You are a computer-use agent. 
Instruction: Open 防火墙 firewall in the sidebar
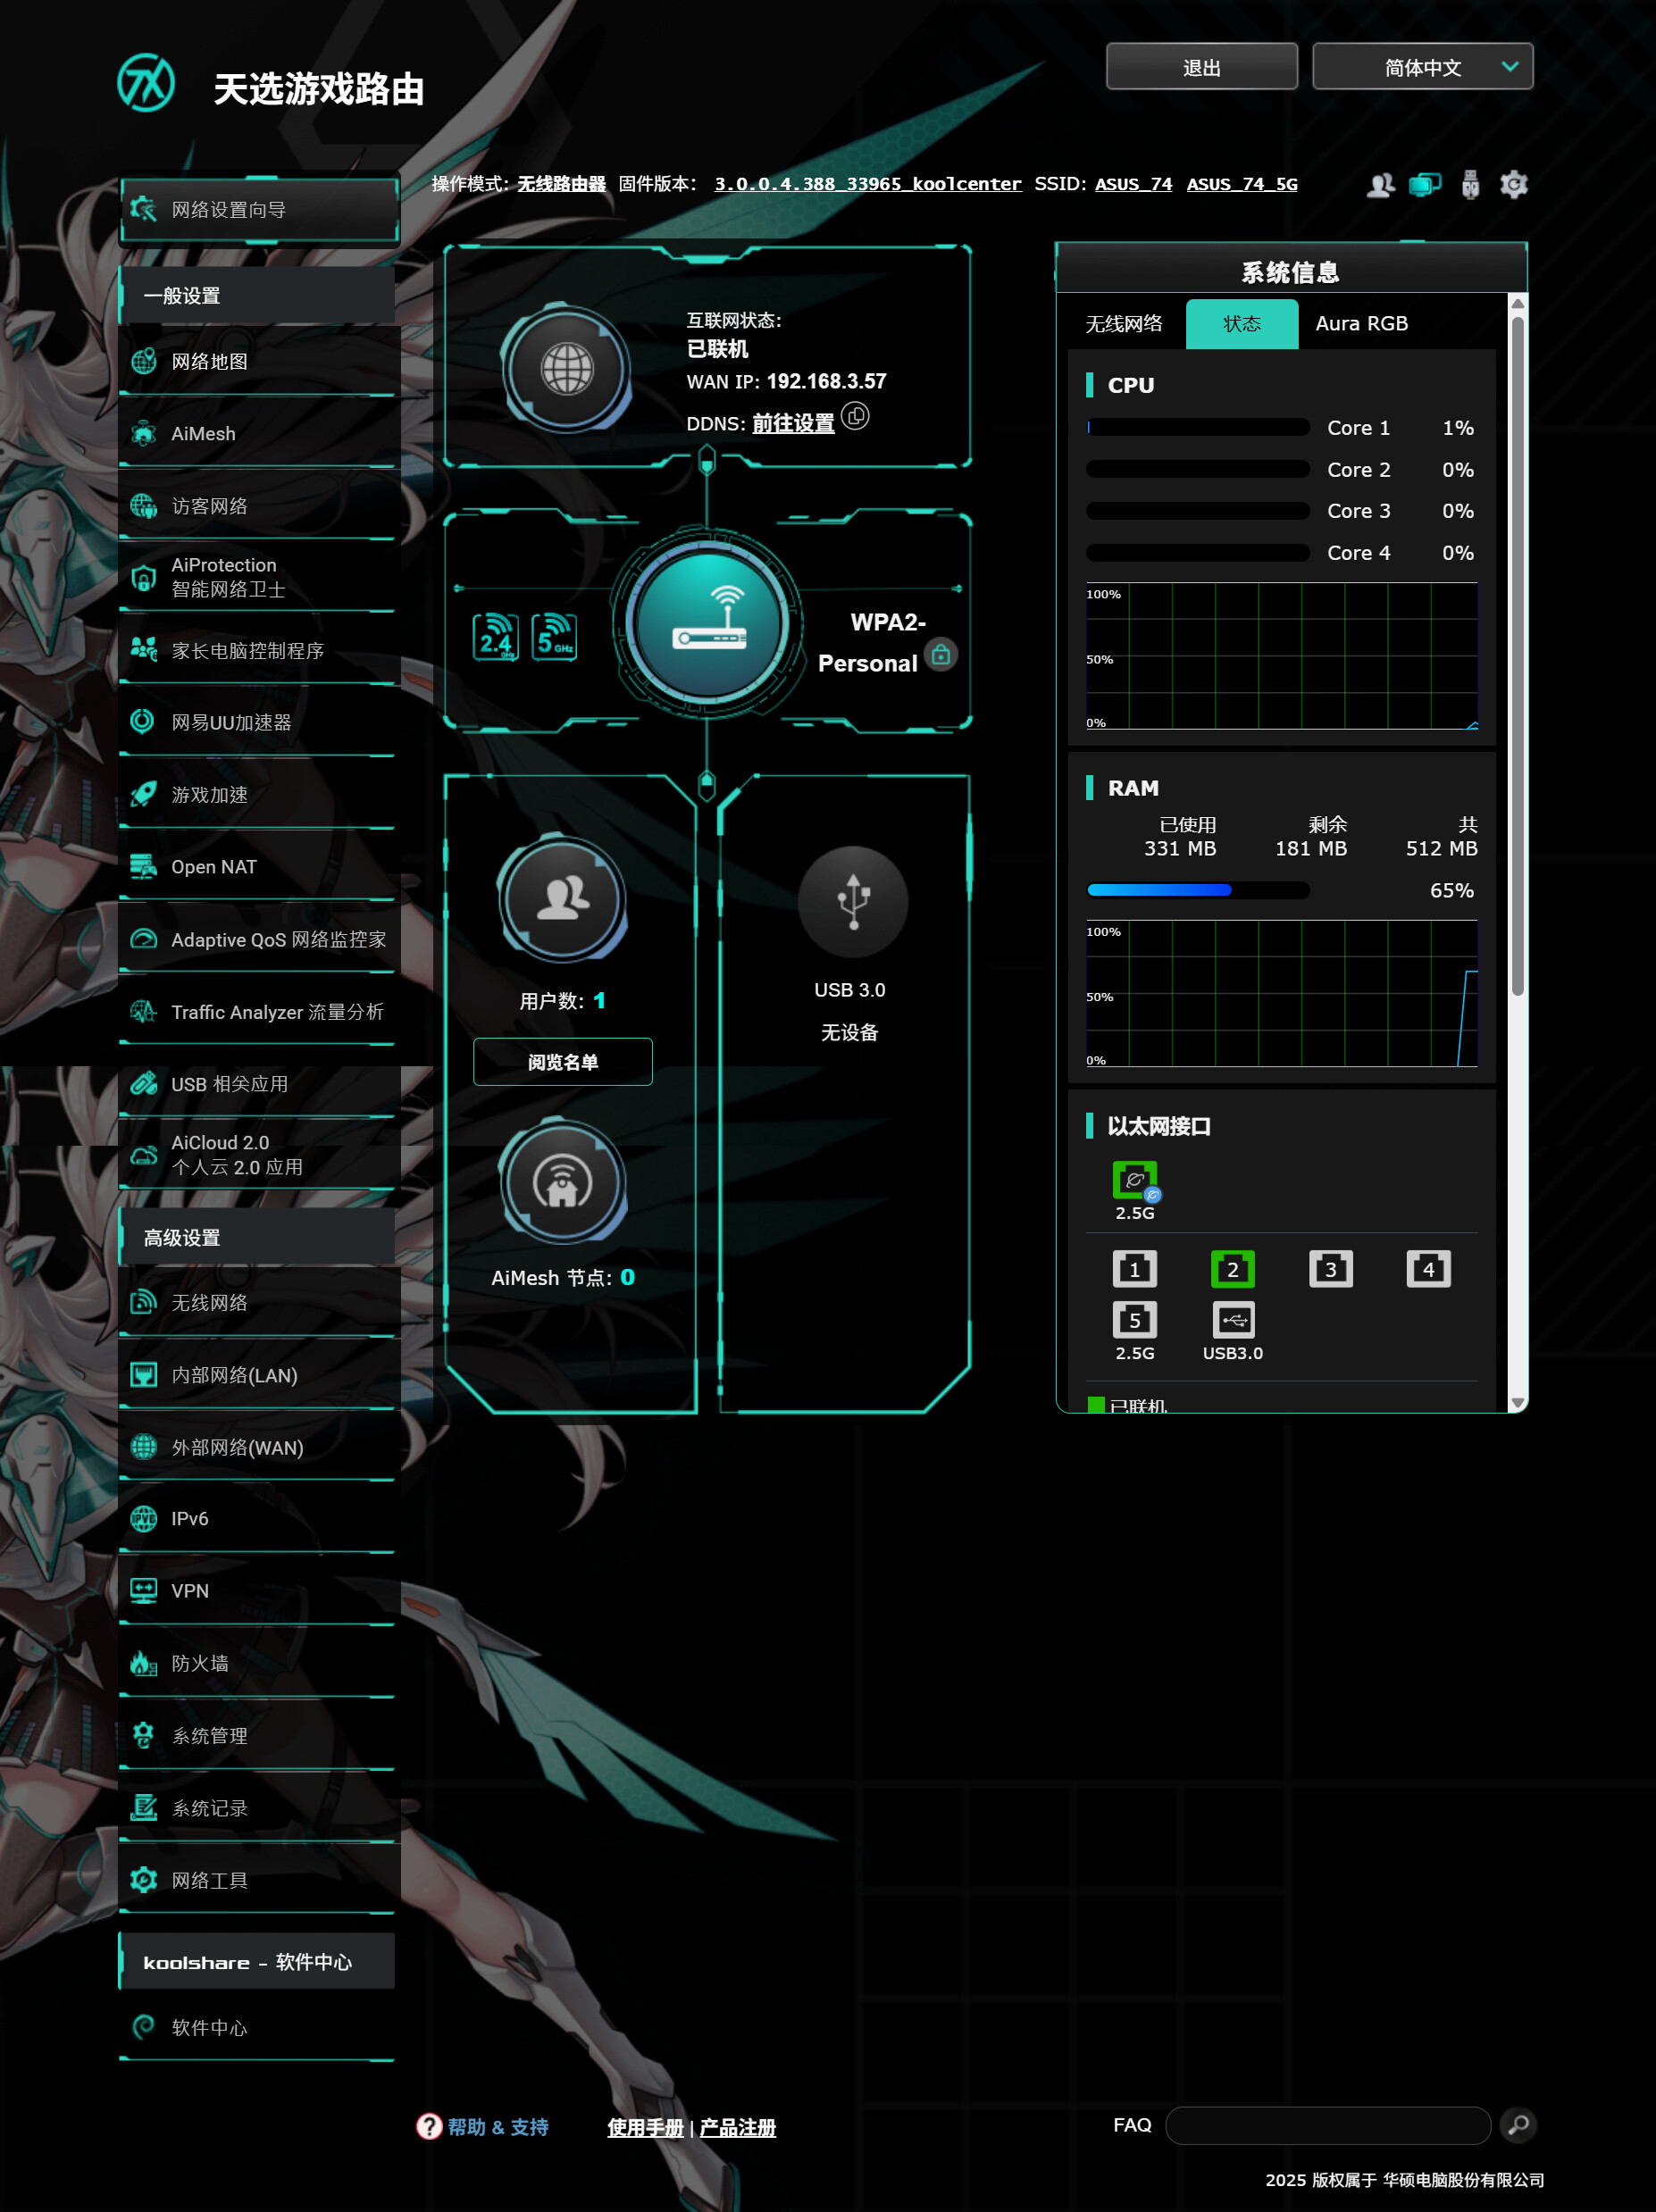(x=200, y=1663)
